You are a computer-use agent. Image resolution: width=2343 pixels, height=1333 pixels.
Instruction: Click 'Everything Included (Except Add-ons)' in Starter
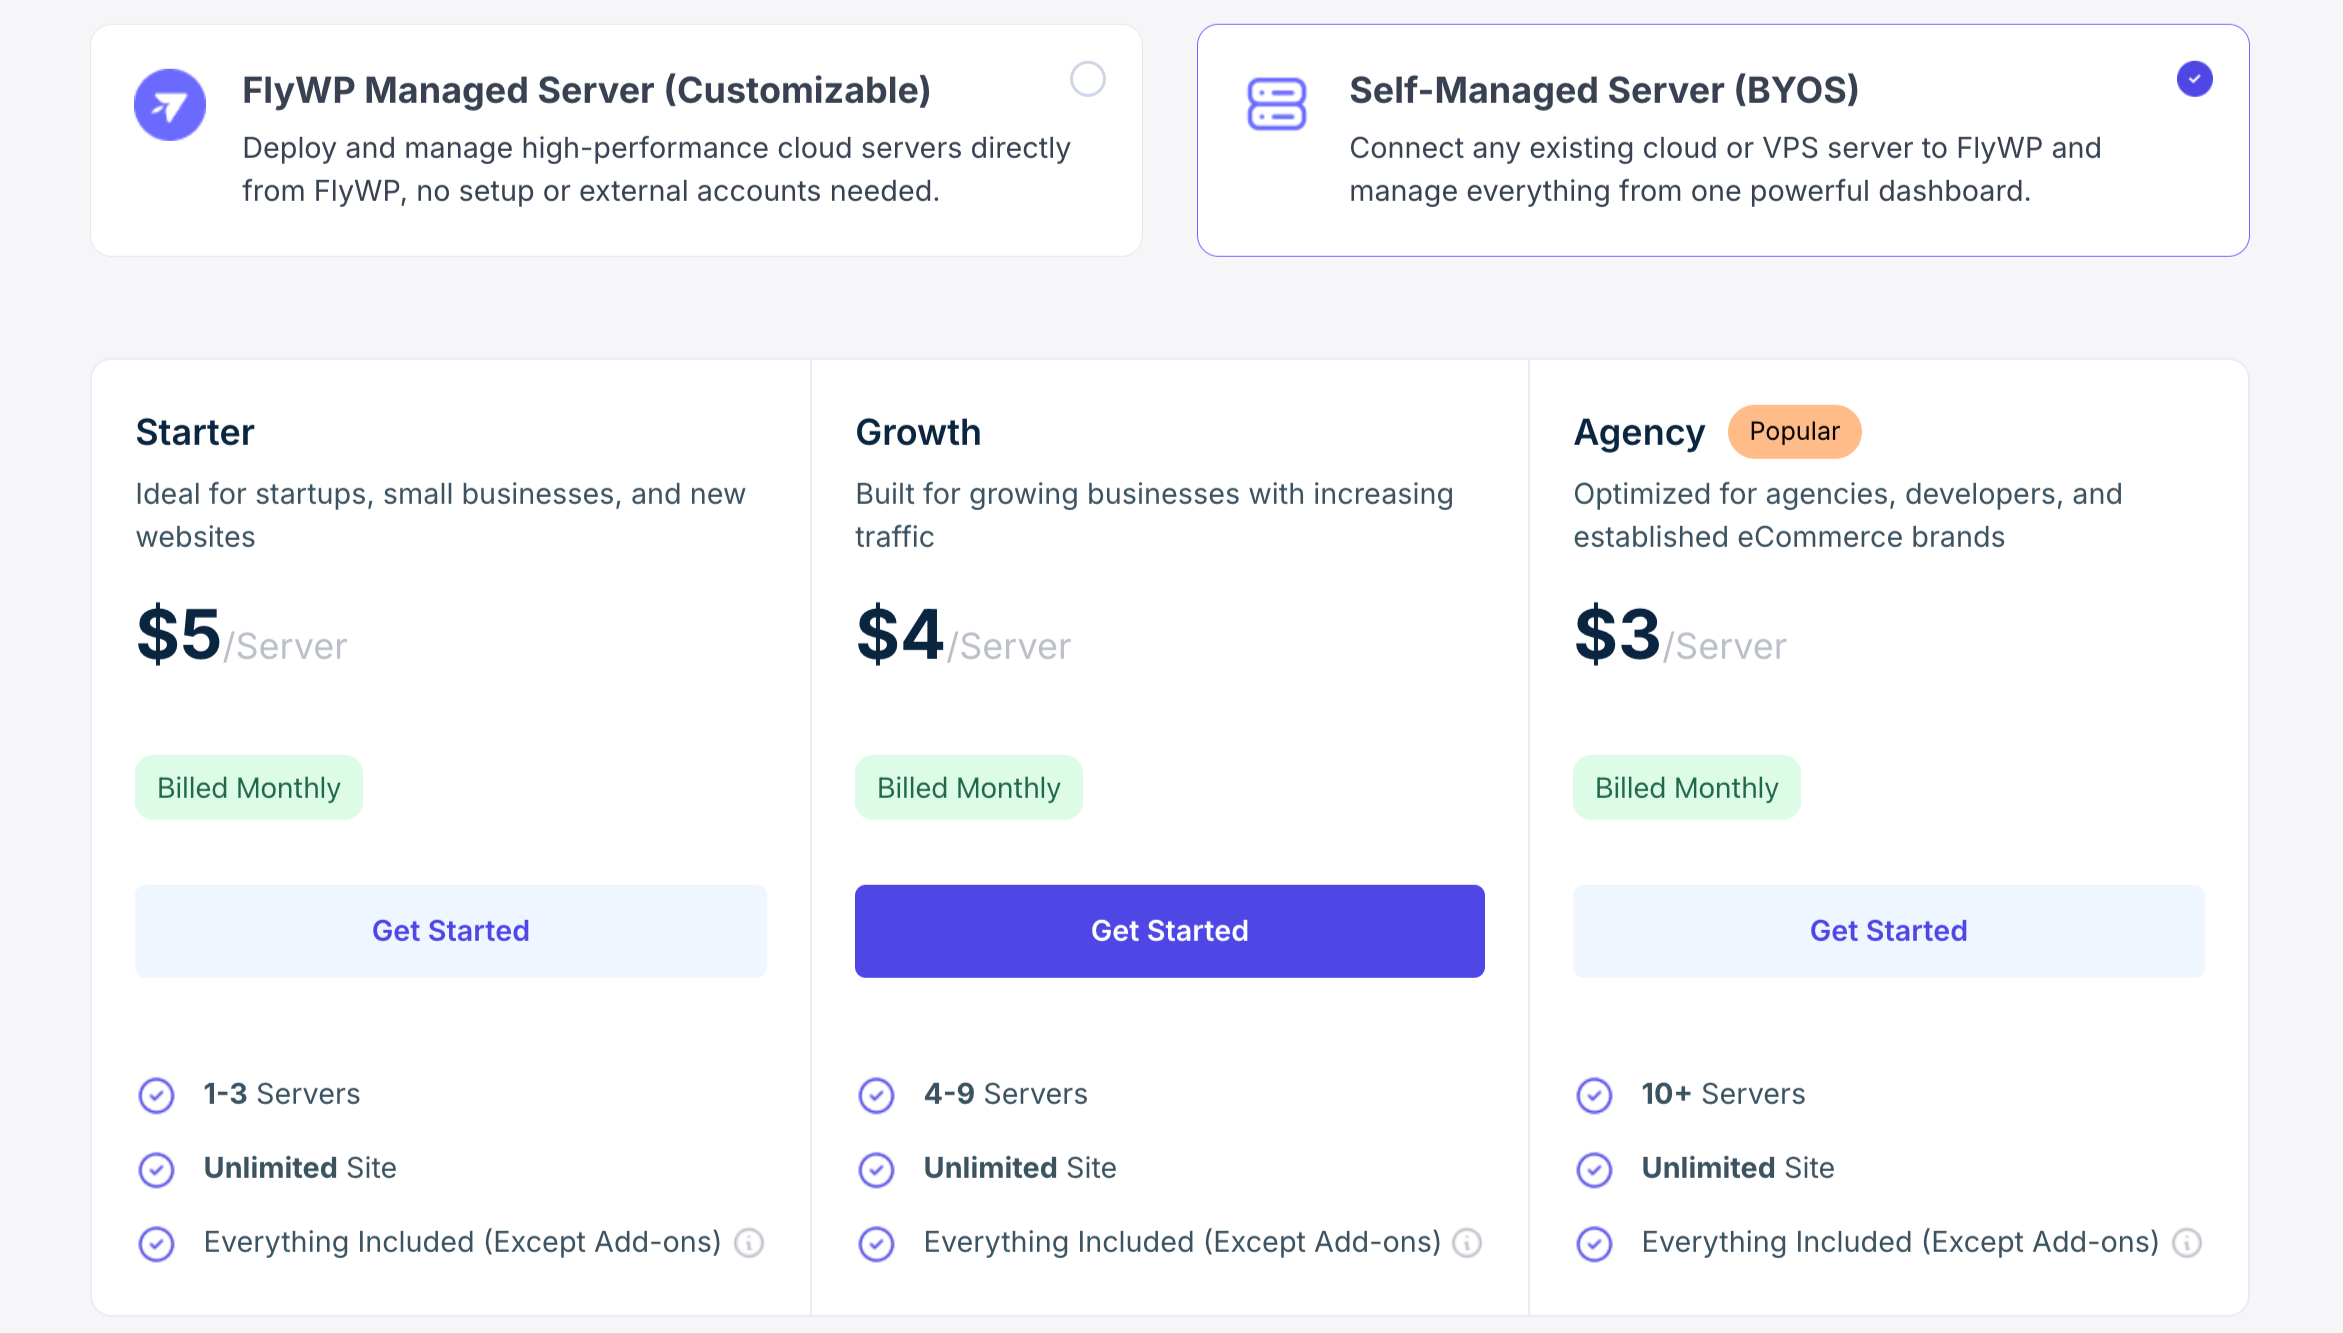click(462, 1242)
